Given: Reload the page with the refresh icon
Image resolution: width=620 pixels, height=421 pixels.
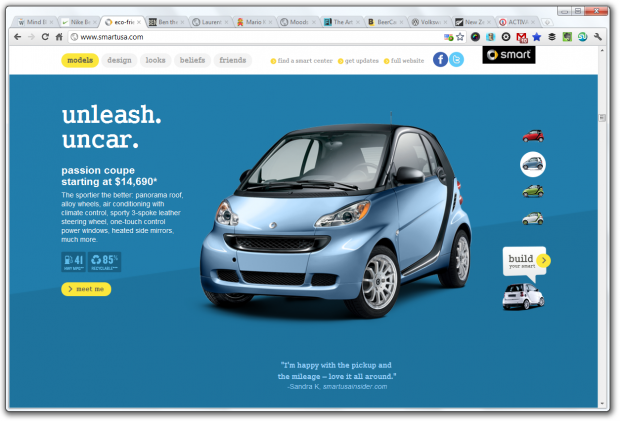Looking at the screenshot, I should (45, 37).
